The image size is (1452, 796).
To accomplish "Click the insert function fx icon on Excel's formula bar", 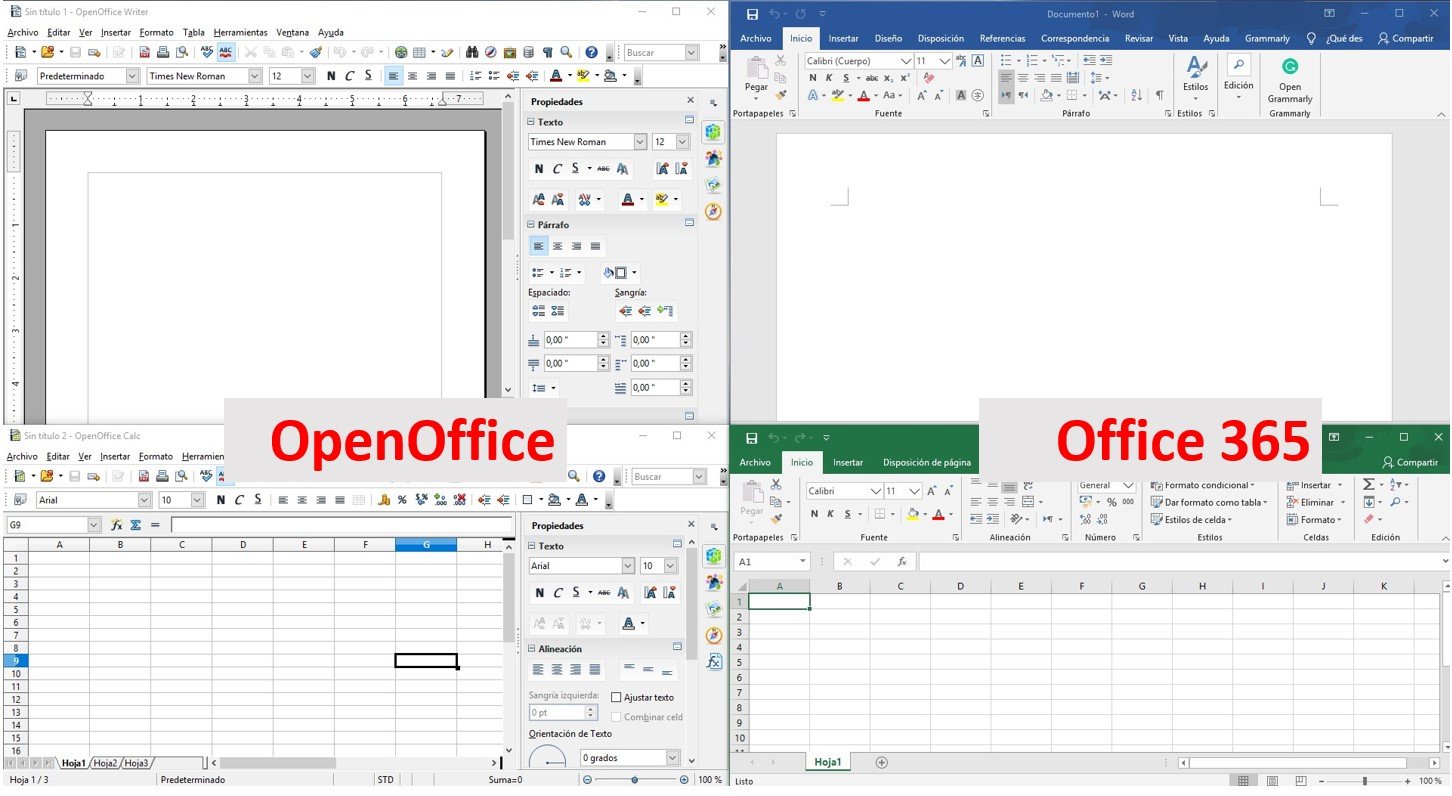I will tap(902, 562).
